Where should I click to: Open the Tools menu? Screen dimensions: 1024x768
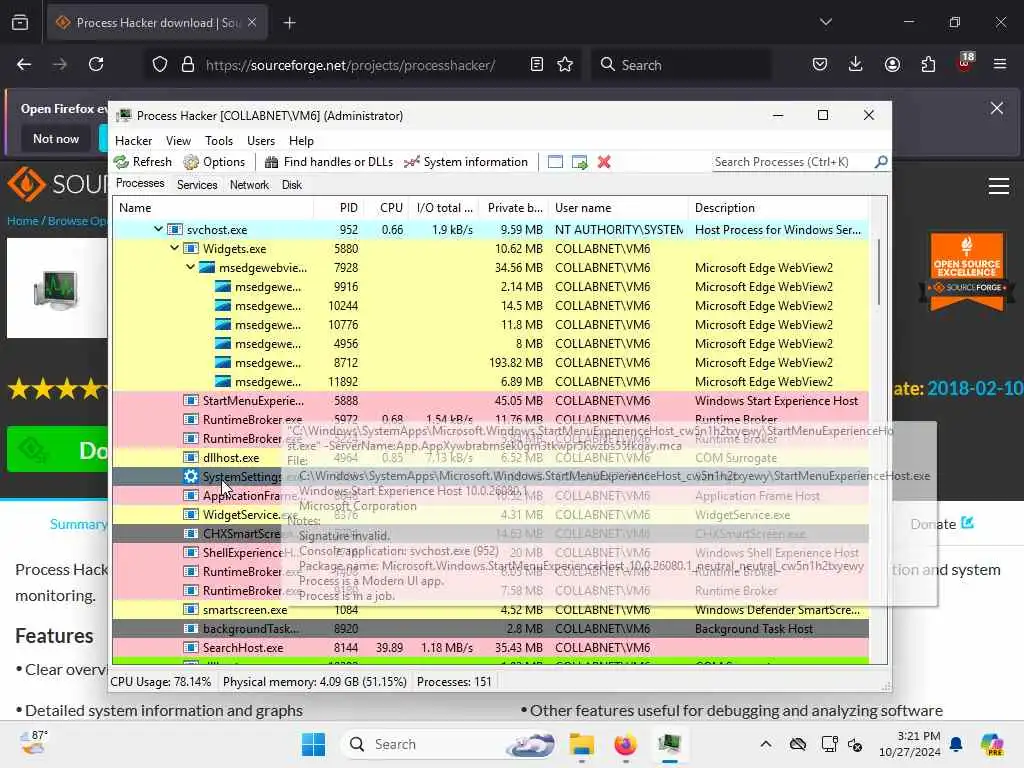coord(219,140)
